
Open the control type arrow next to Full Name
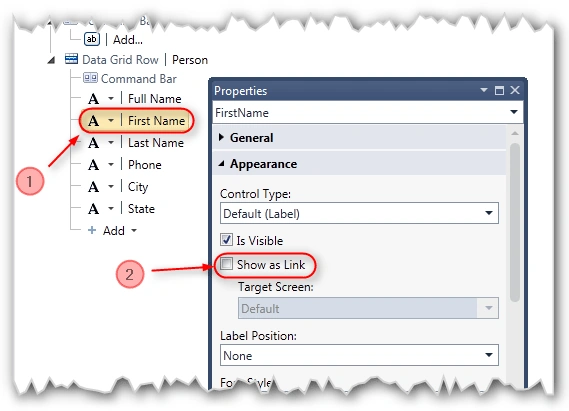(x=111, y=99)
